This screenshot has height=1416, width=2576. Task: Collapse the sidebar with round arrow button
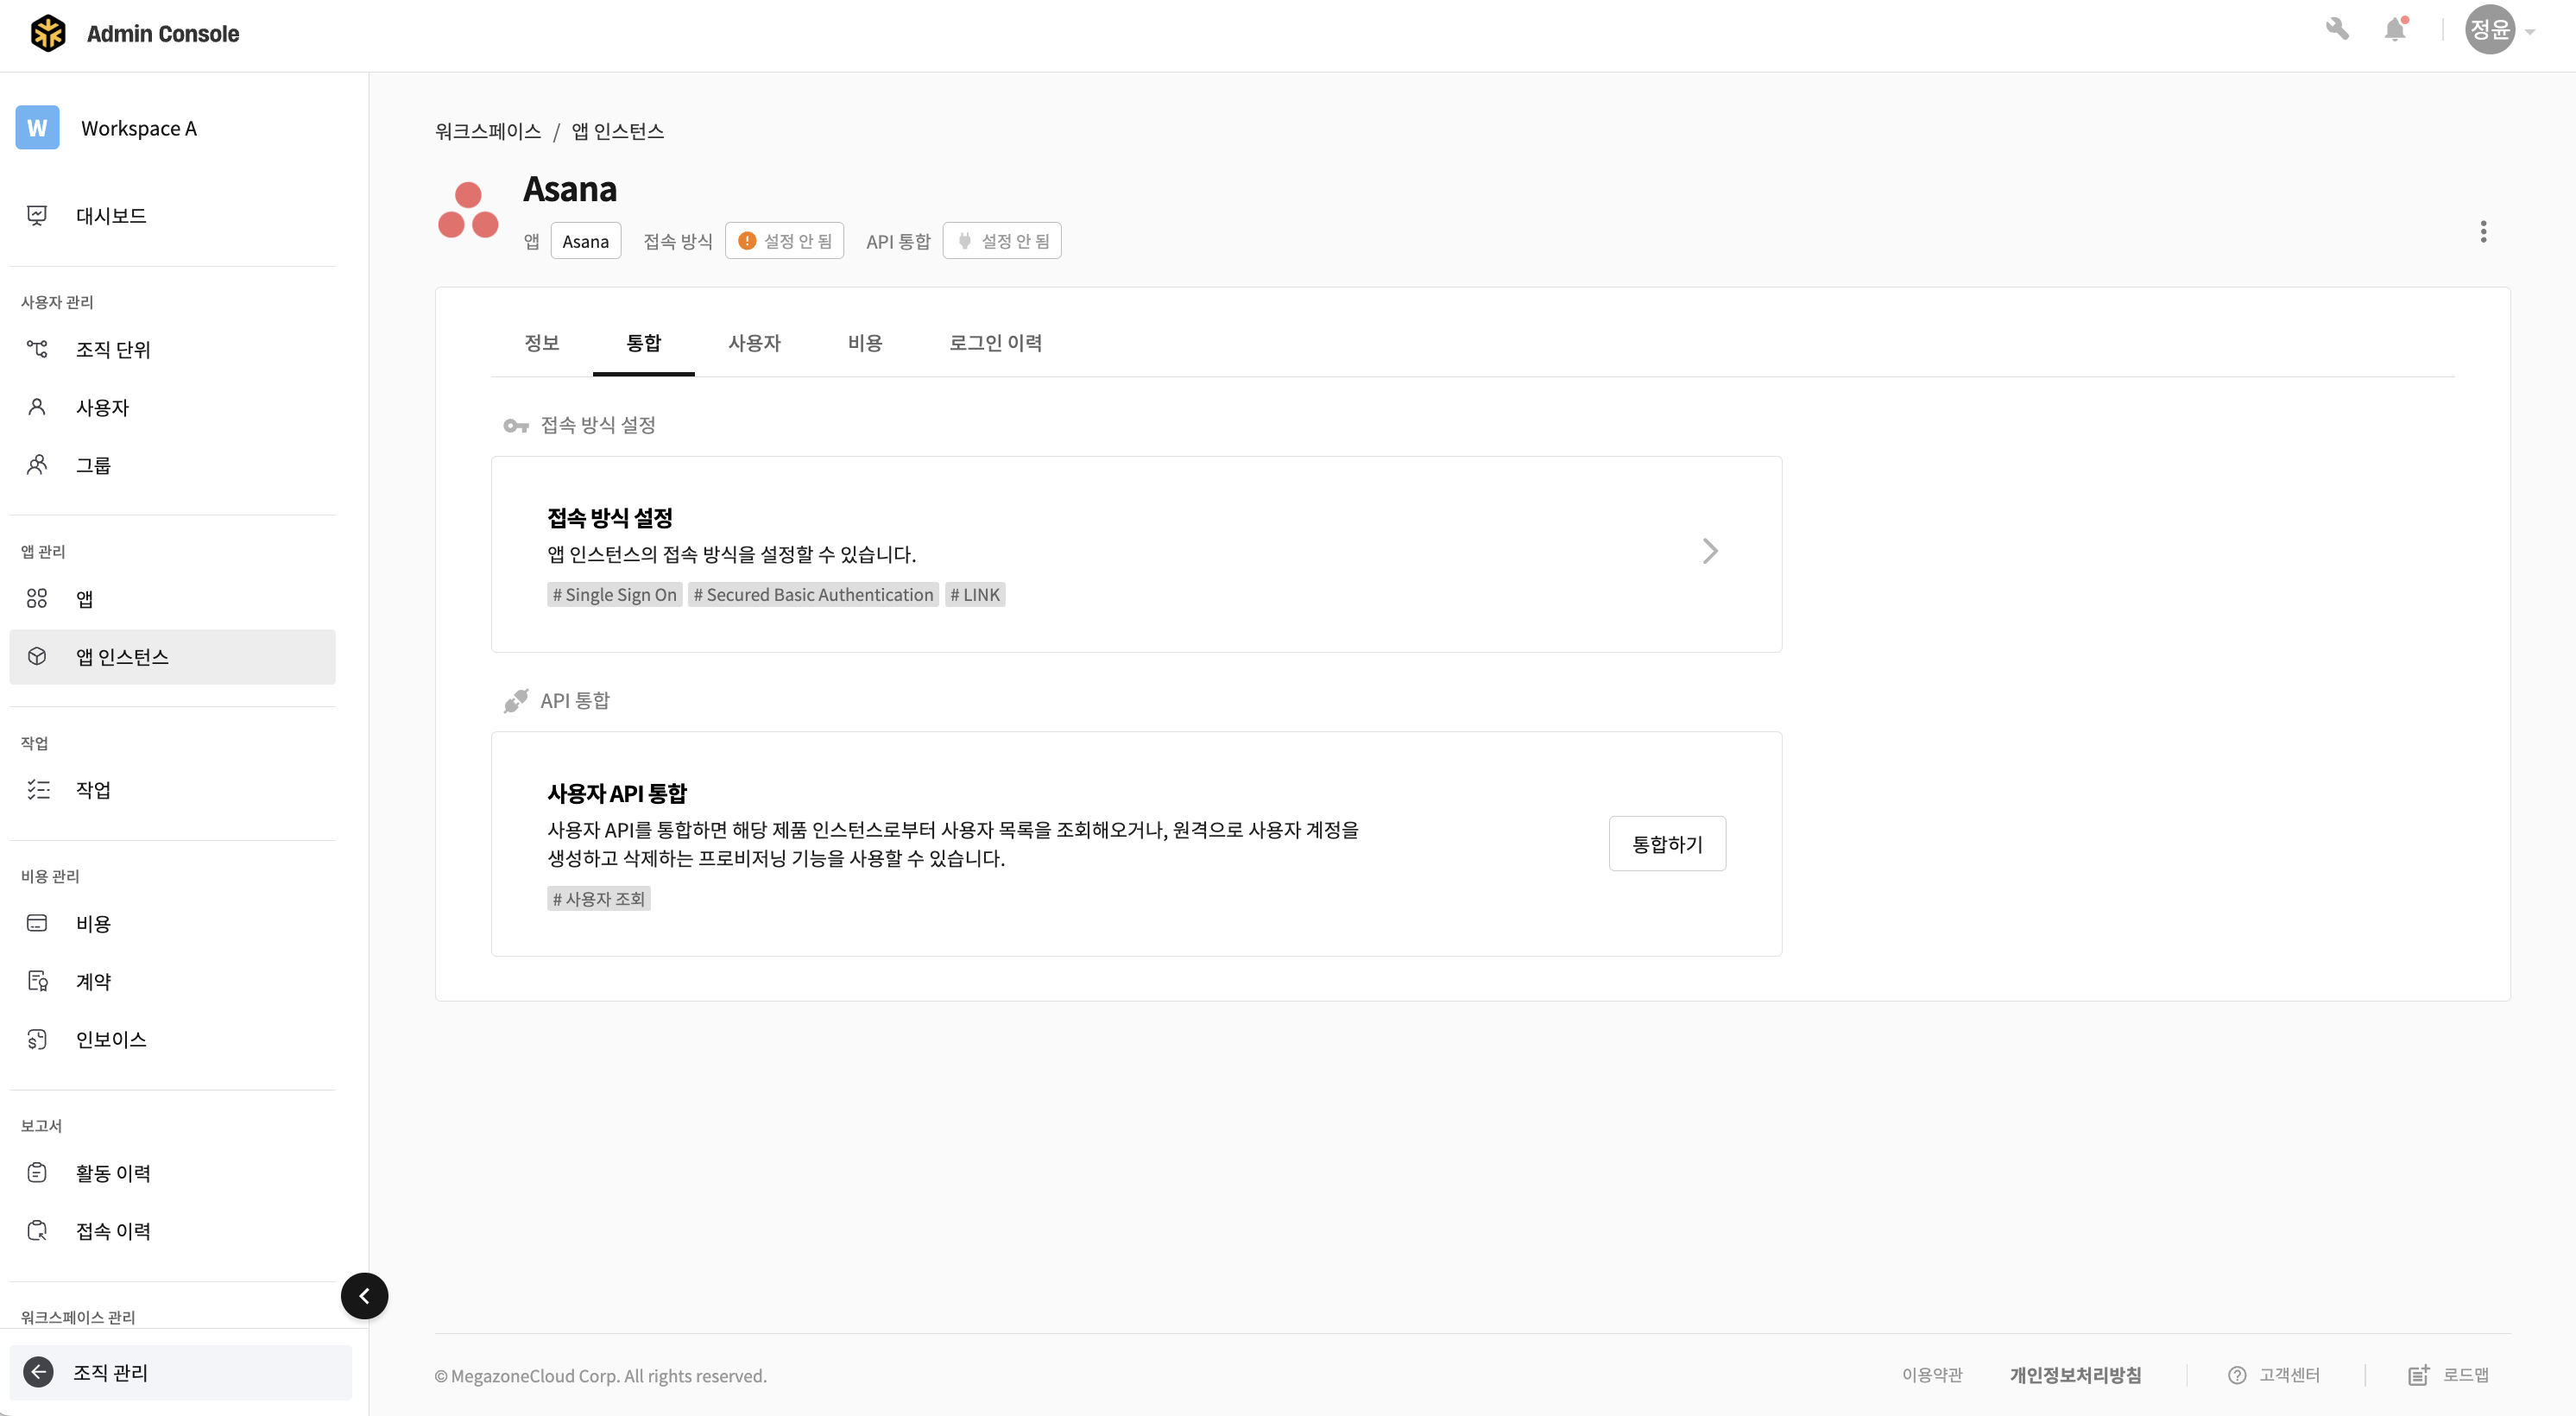pyautogui.click(x=364, y=1296)
